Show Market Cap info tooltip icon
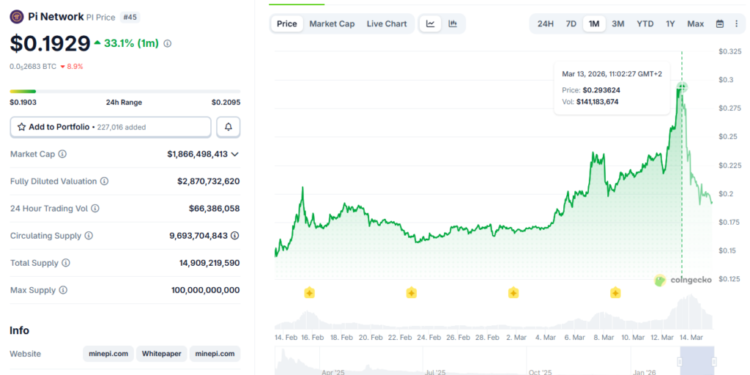Viewport: 750px width, 375px height. point(63,154)
